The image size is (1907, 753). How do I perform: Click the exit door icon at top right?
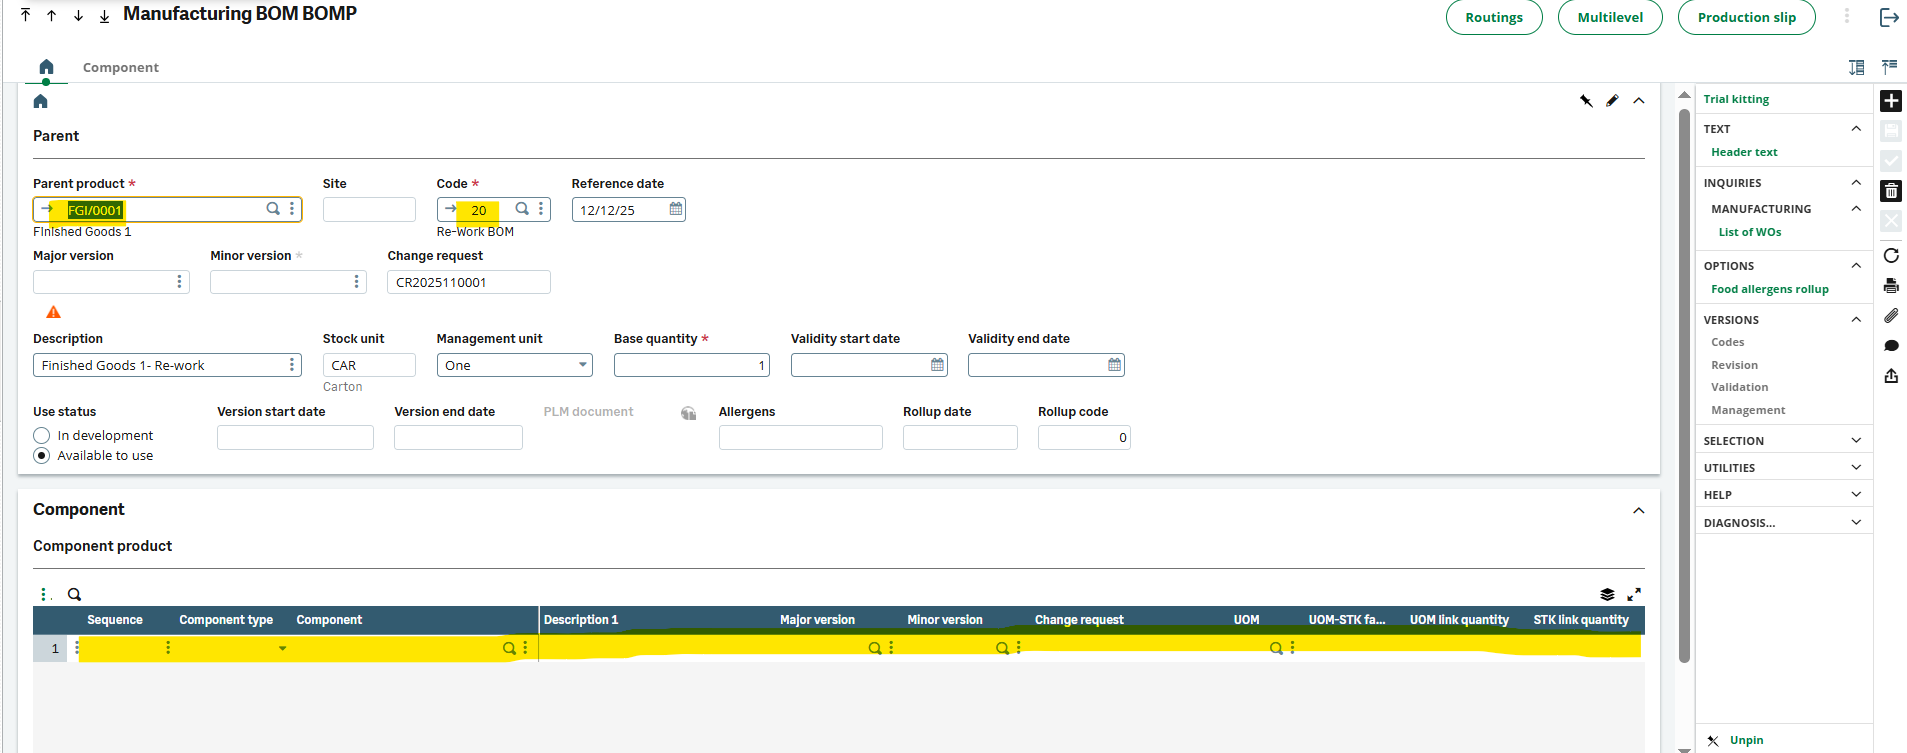tap(1889, 17)
